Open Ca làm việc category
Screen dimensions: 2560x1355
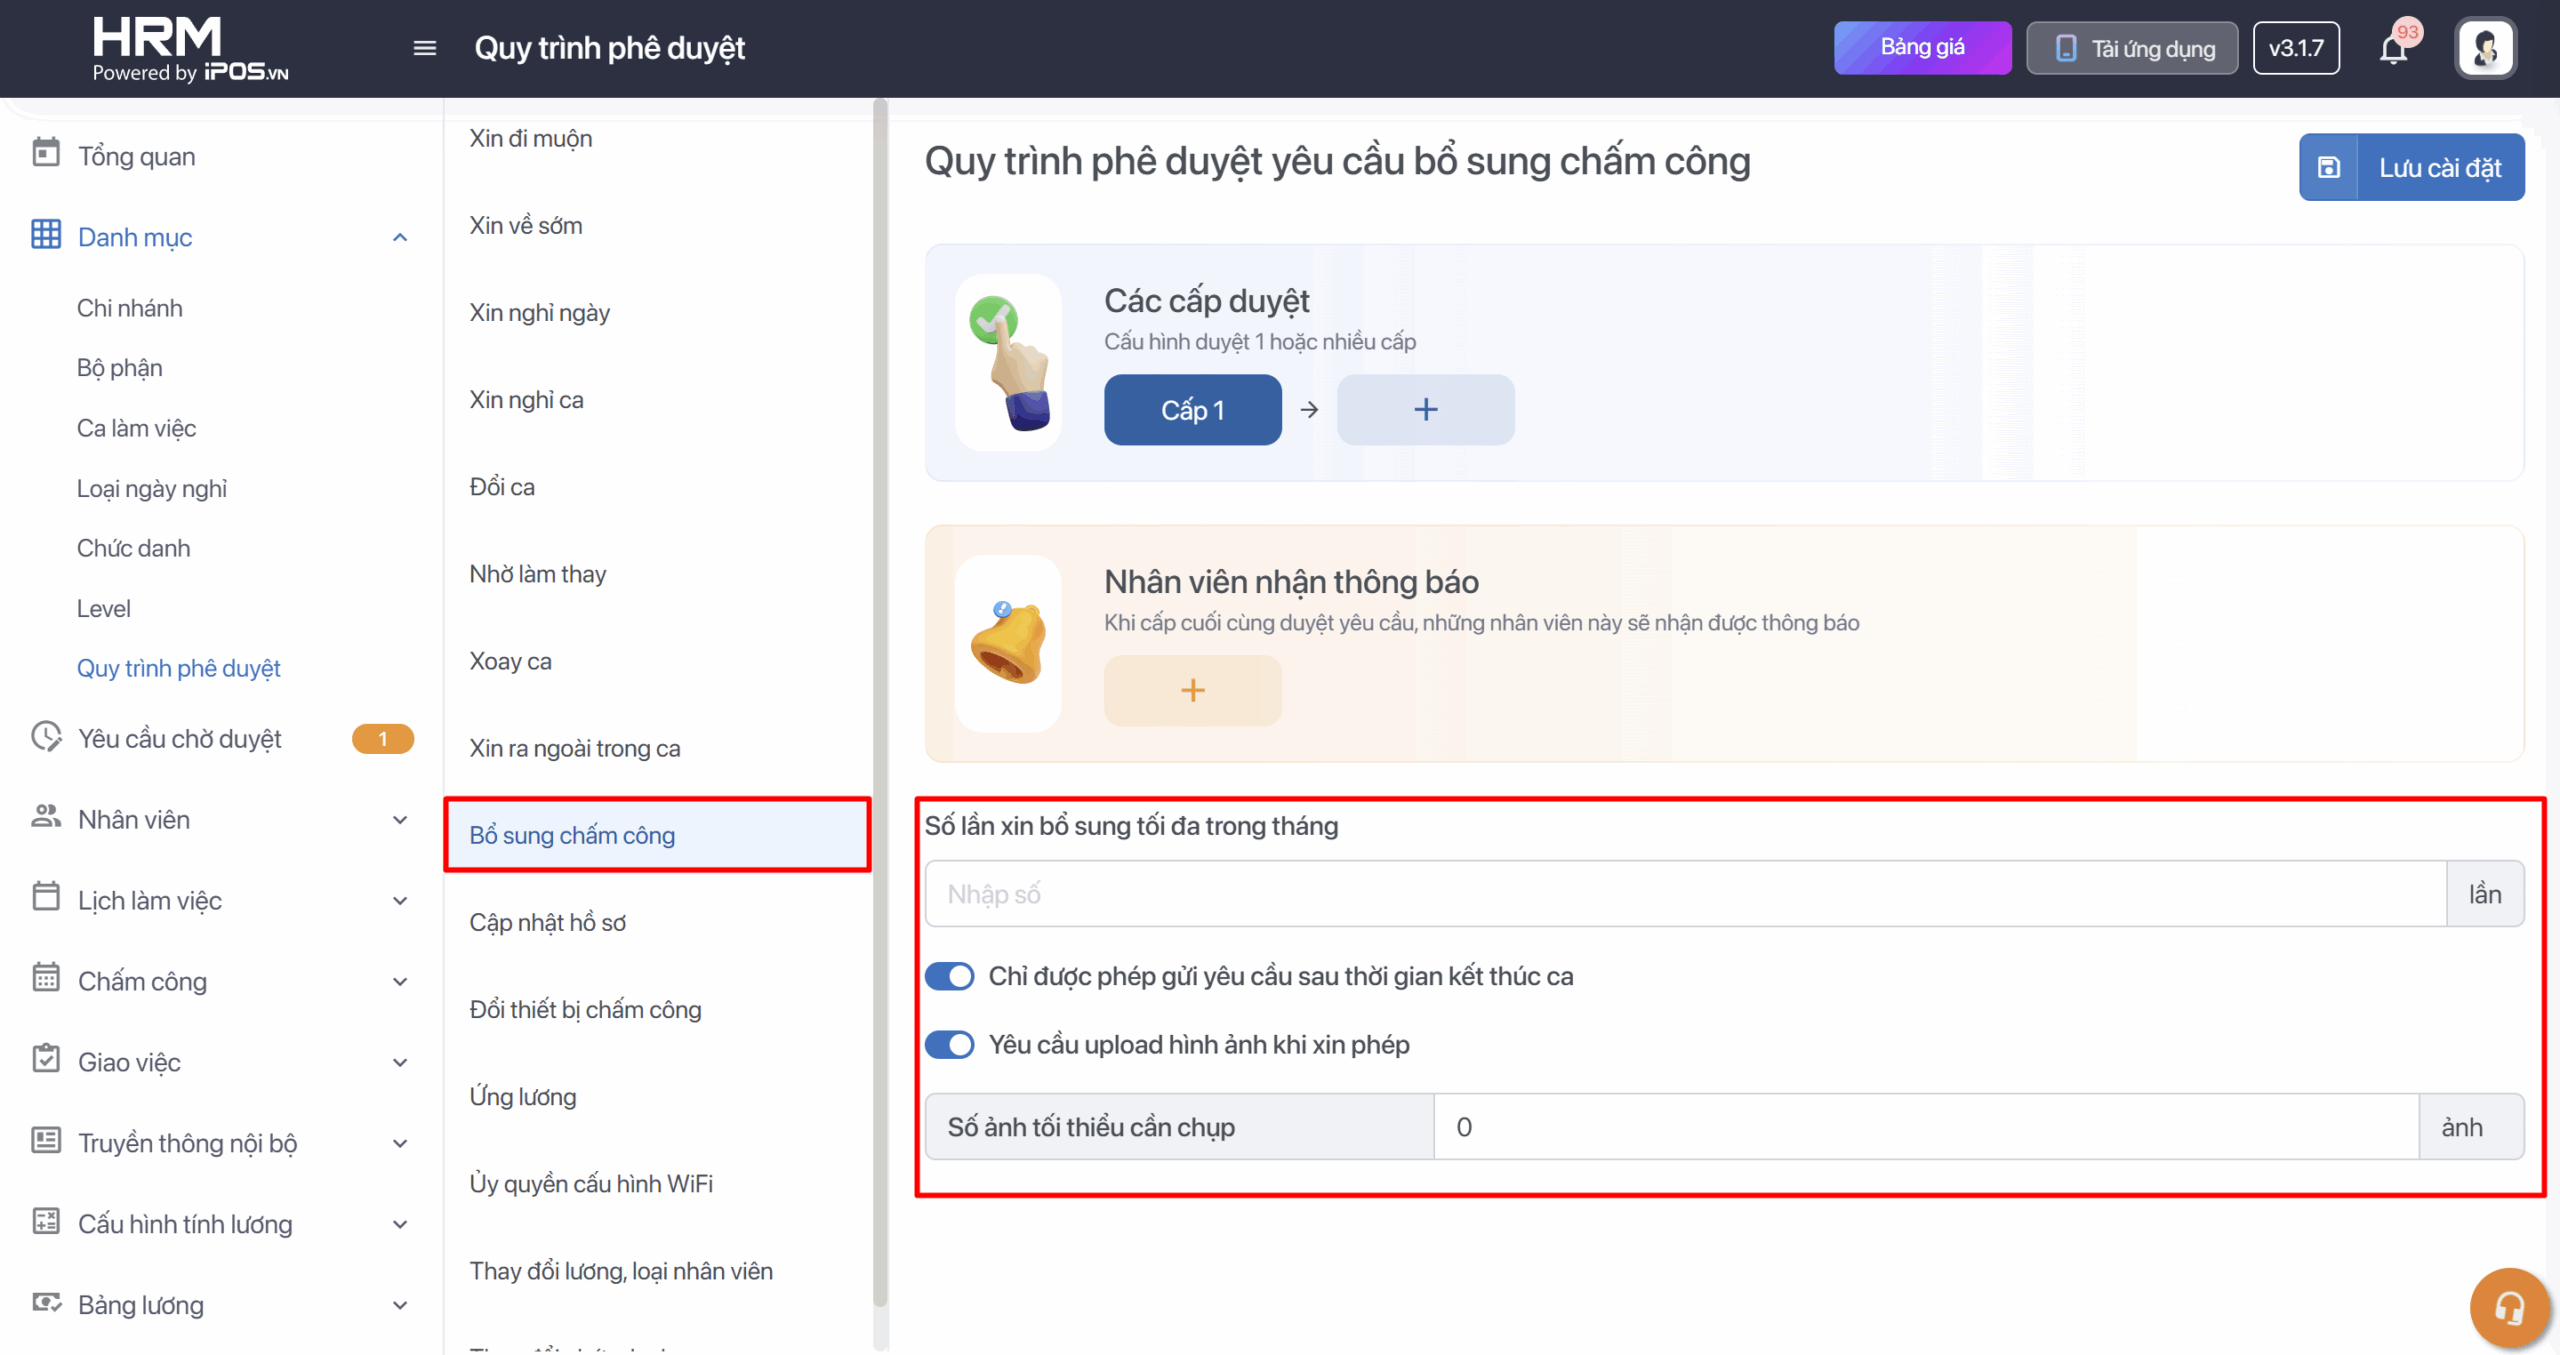coord(136,428)
